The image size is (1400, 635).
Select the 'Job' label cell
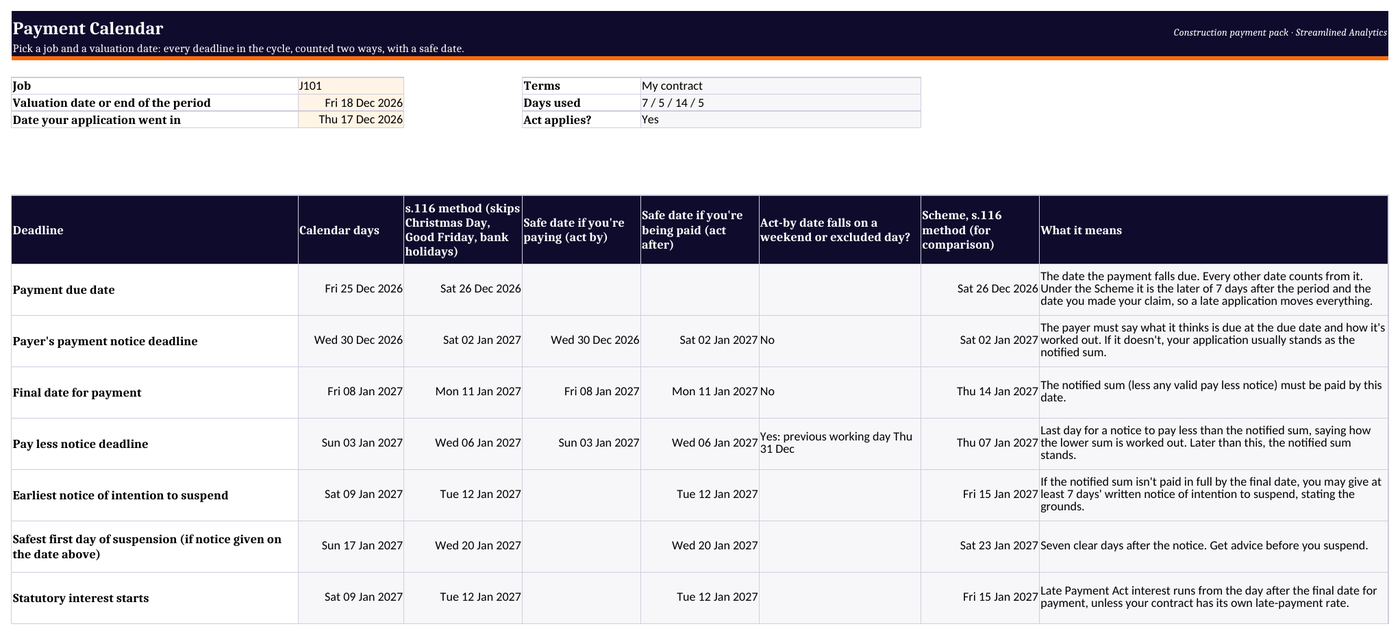click(155, 86)
